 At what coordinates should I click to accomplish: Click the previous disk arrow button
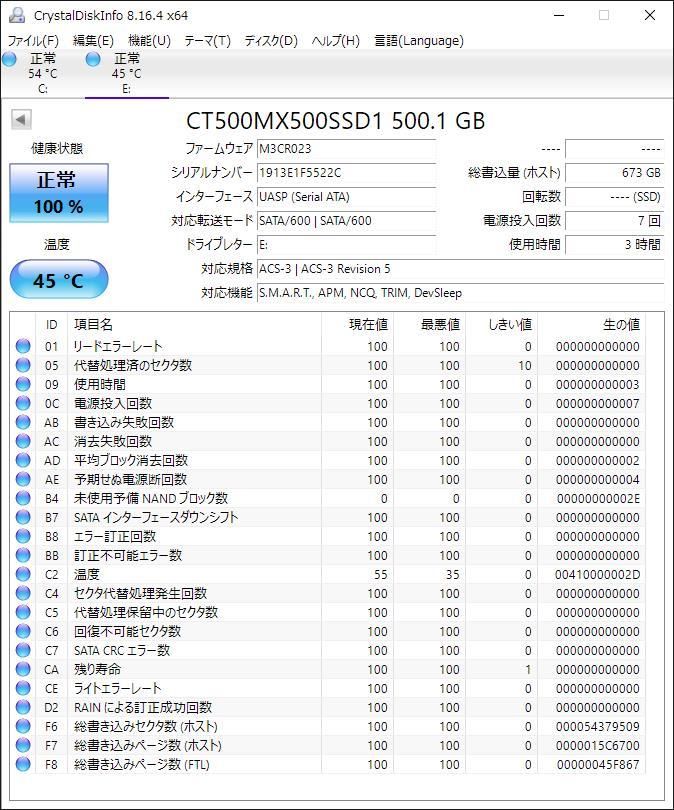(21, 119)
